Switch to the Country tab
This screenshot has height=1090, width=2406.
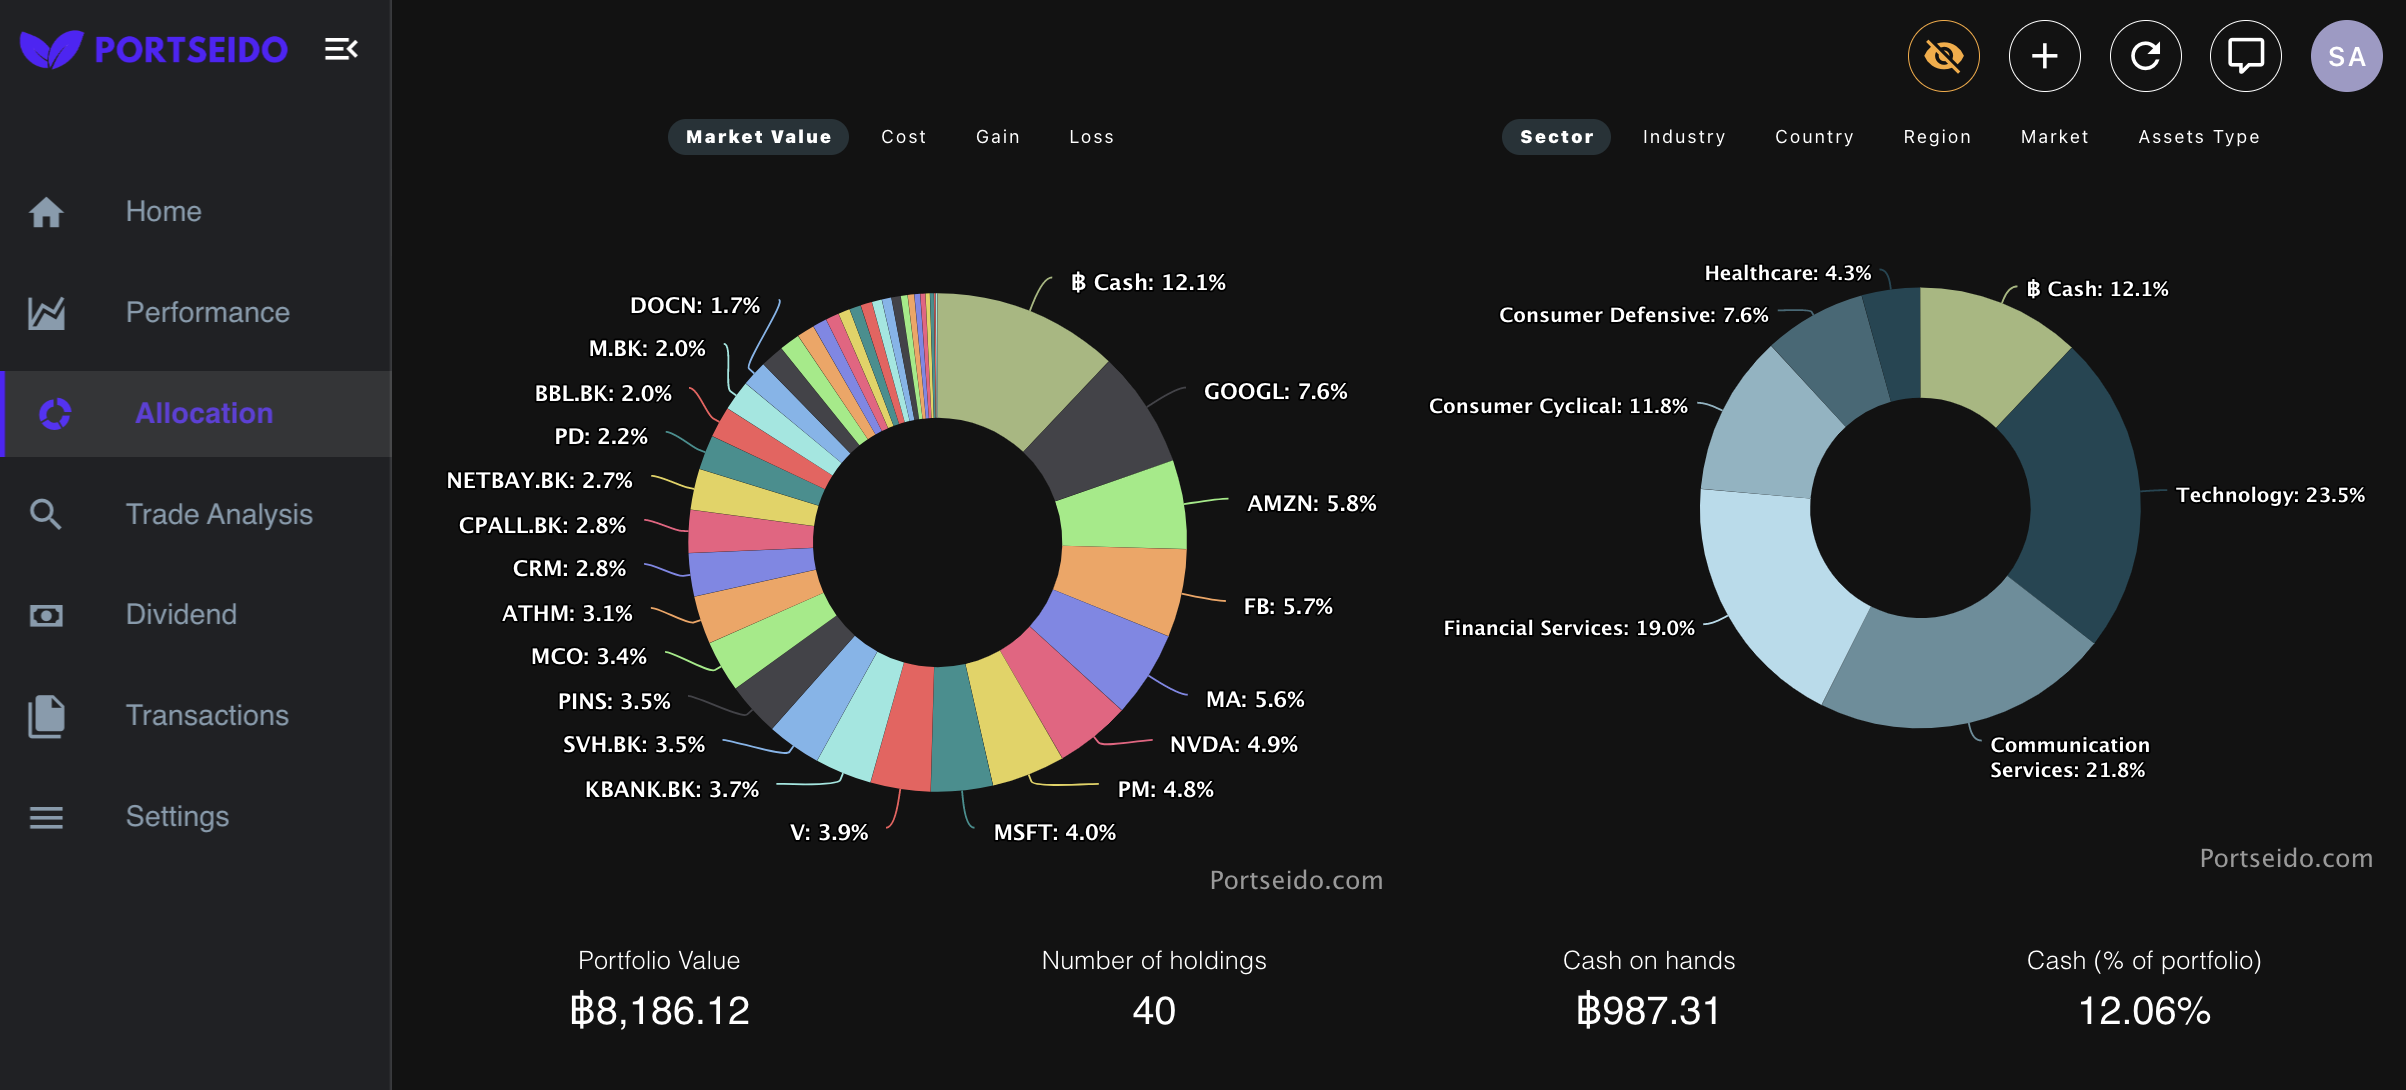click(x=1814, y=137)
